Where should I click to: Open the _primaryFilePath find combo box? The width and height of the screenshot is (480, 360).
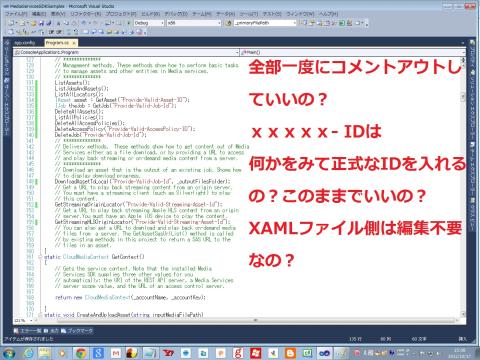(265, 23)
